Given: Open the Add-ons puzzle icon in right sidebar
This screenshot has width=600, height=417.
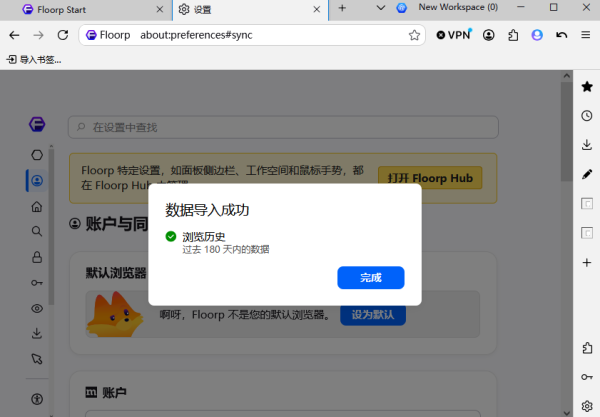Looking at the screenshot, I should click(x=587, y=348).
